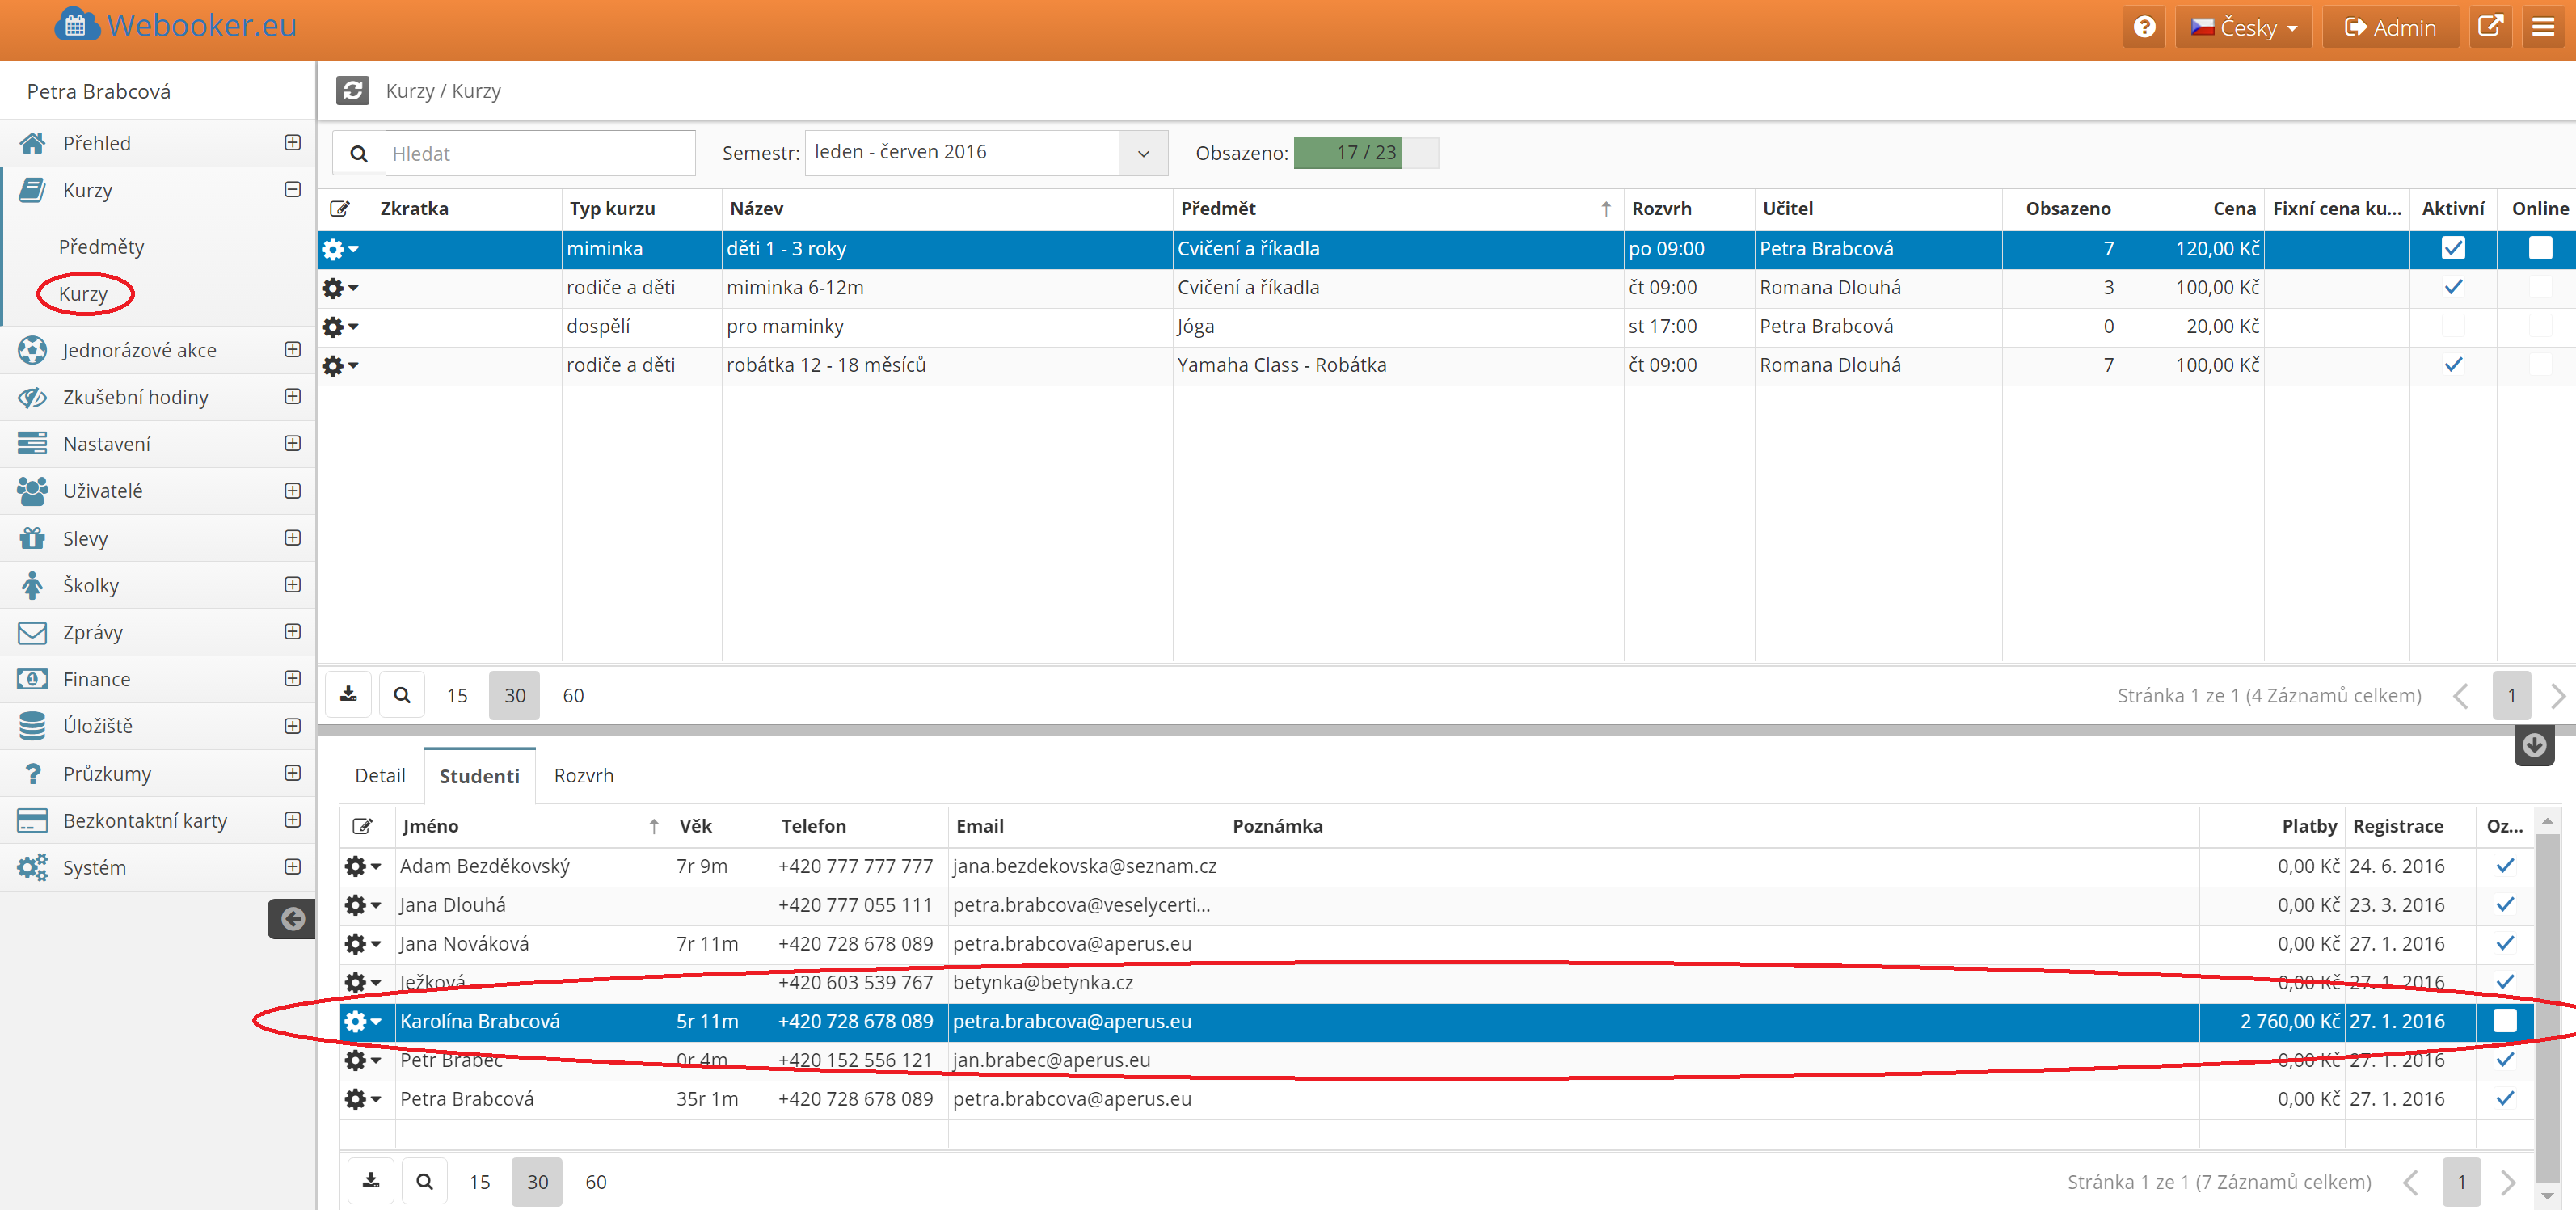Screen dimensions: 2576x1210
Task: Open the Detail tab
Action: tap(380, 776)
